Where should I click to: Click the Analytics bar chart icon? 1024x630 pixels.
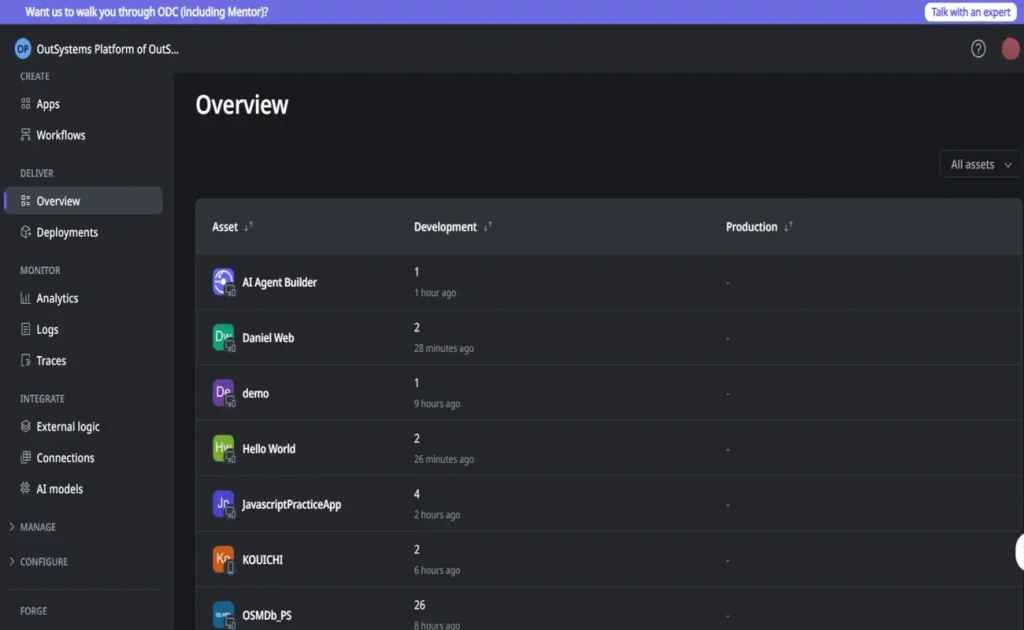(25, 298)
